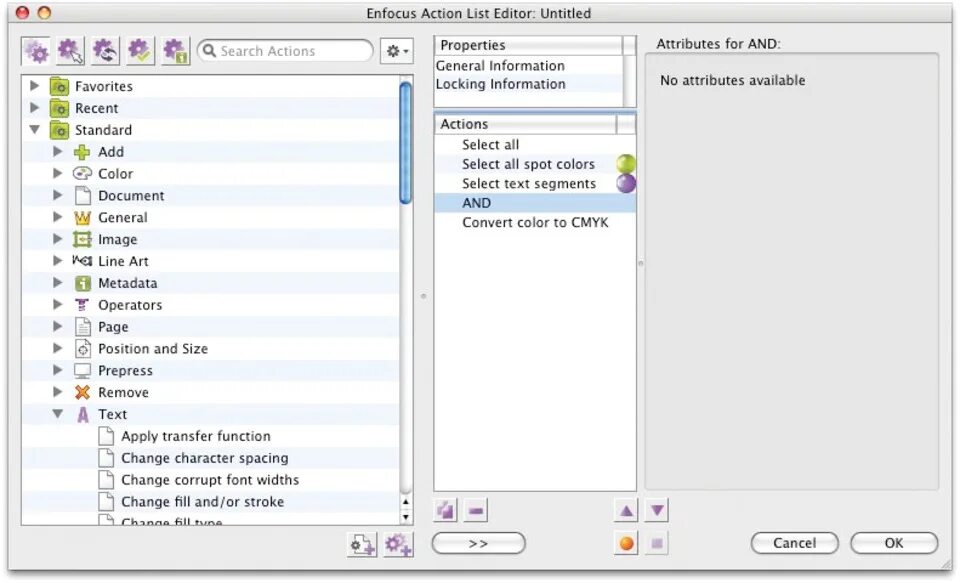Viewport: 960px width, 583px height.
Task: Click the purple sphere beside text segments
Action: pyautogui.click(x=626, y=183)
